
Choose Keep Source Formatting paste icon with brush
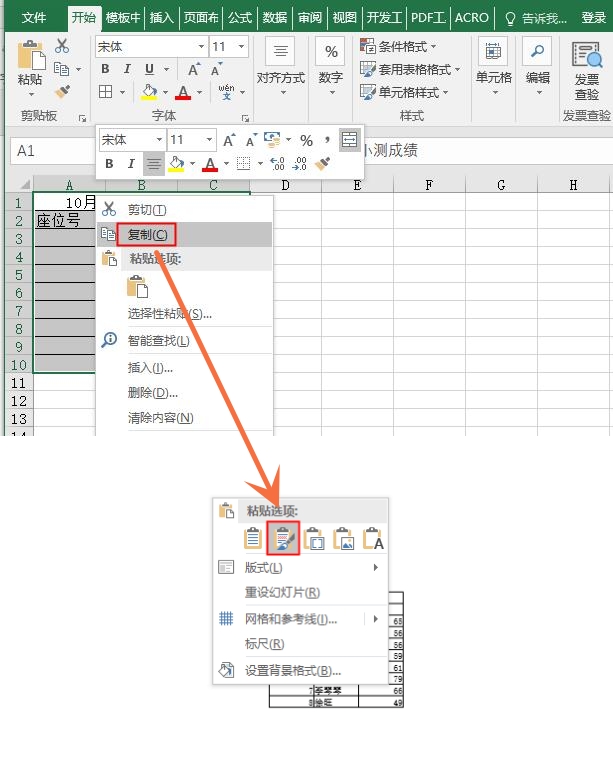click(x=283, y=538)
